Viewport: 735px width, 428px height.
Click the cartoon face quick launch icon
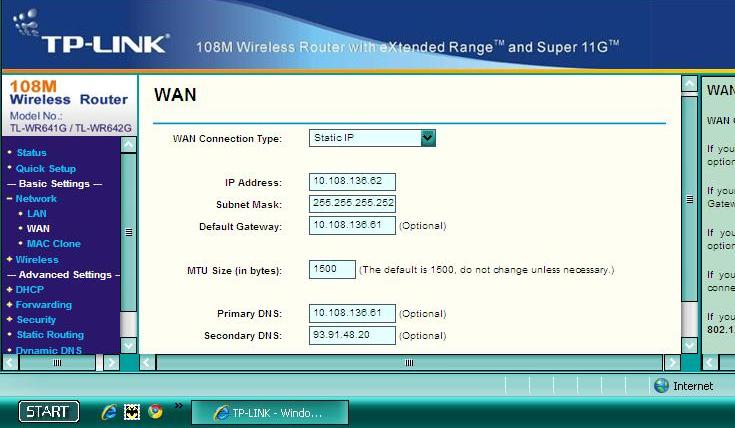[x=132, y=412]
